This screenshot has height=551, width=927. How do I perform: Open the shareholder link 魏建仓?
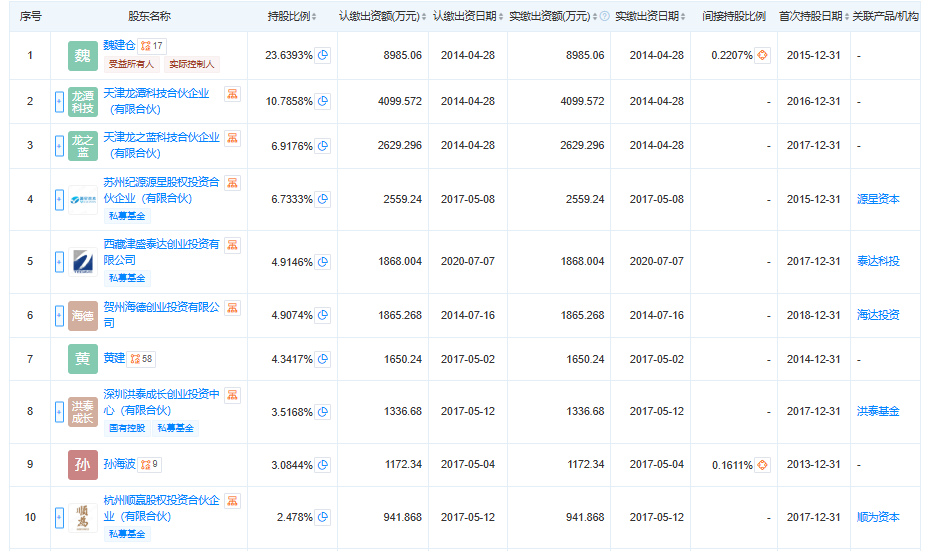point(118,46)
